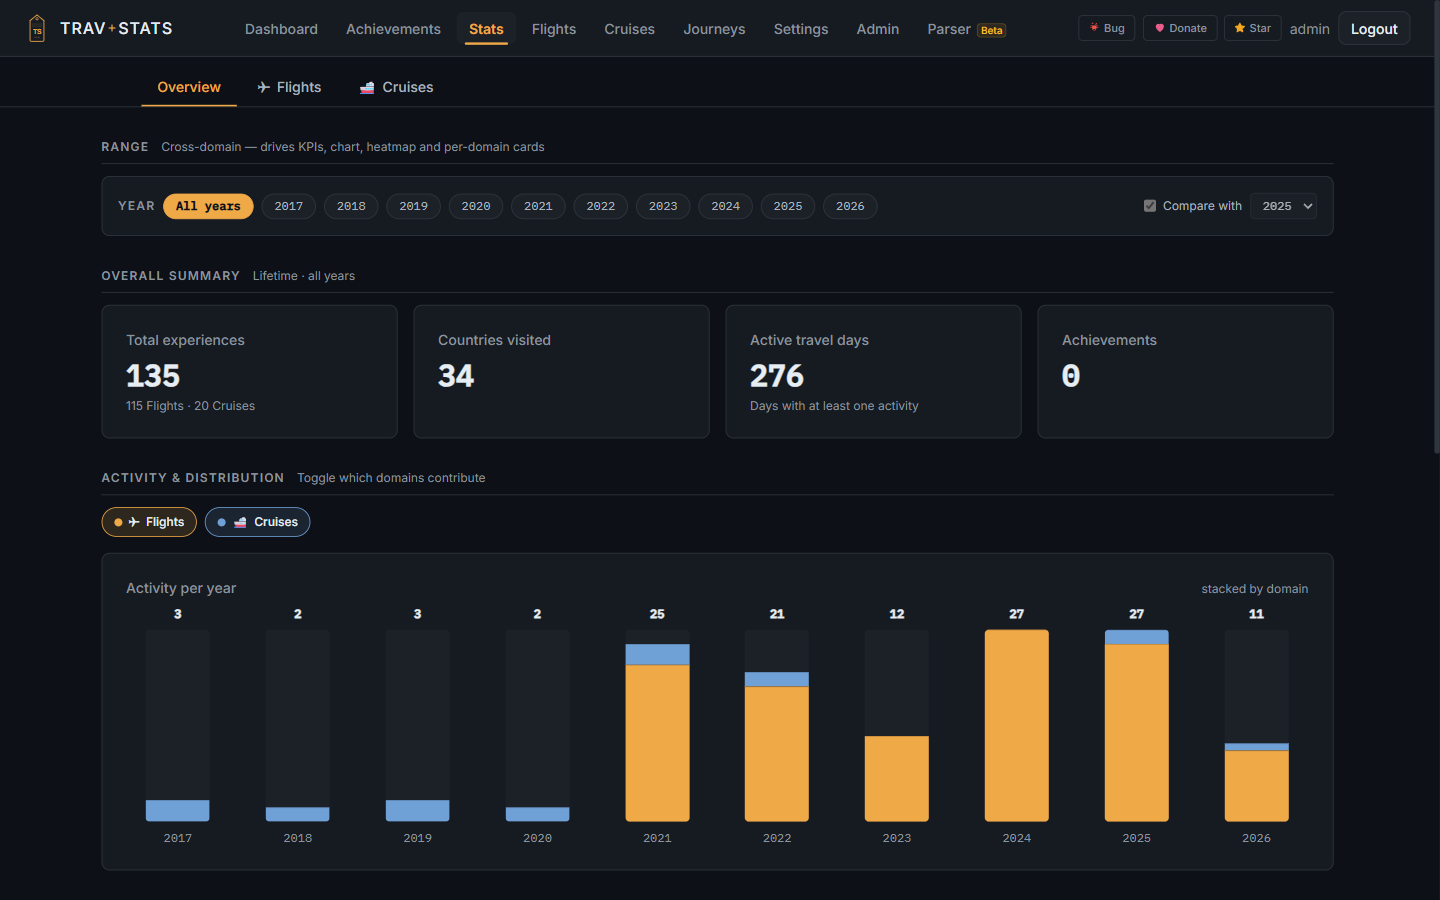The width and height of the screenshot is (1440, 900).
Task: Click 'stacked by domain' label
Action: click(x=1255, y=589)
